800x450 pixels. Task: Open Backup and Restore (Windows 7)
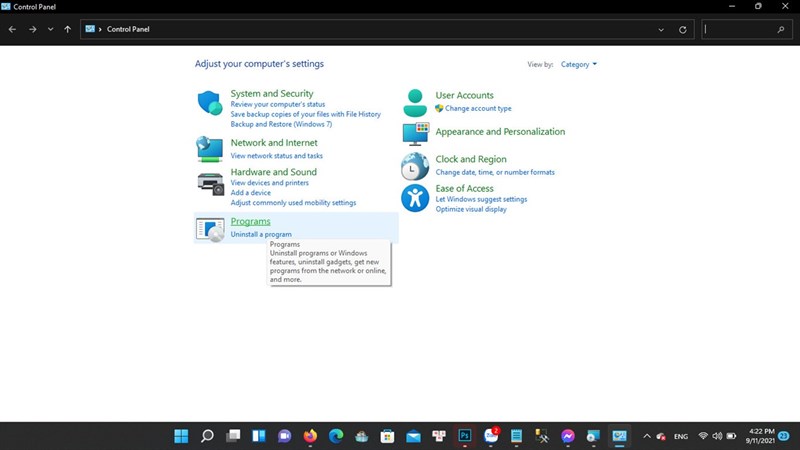(x=281, y=124)
